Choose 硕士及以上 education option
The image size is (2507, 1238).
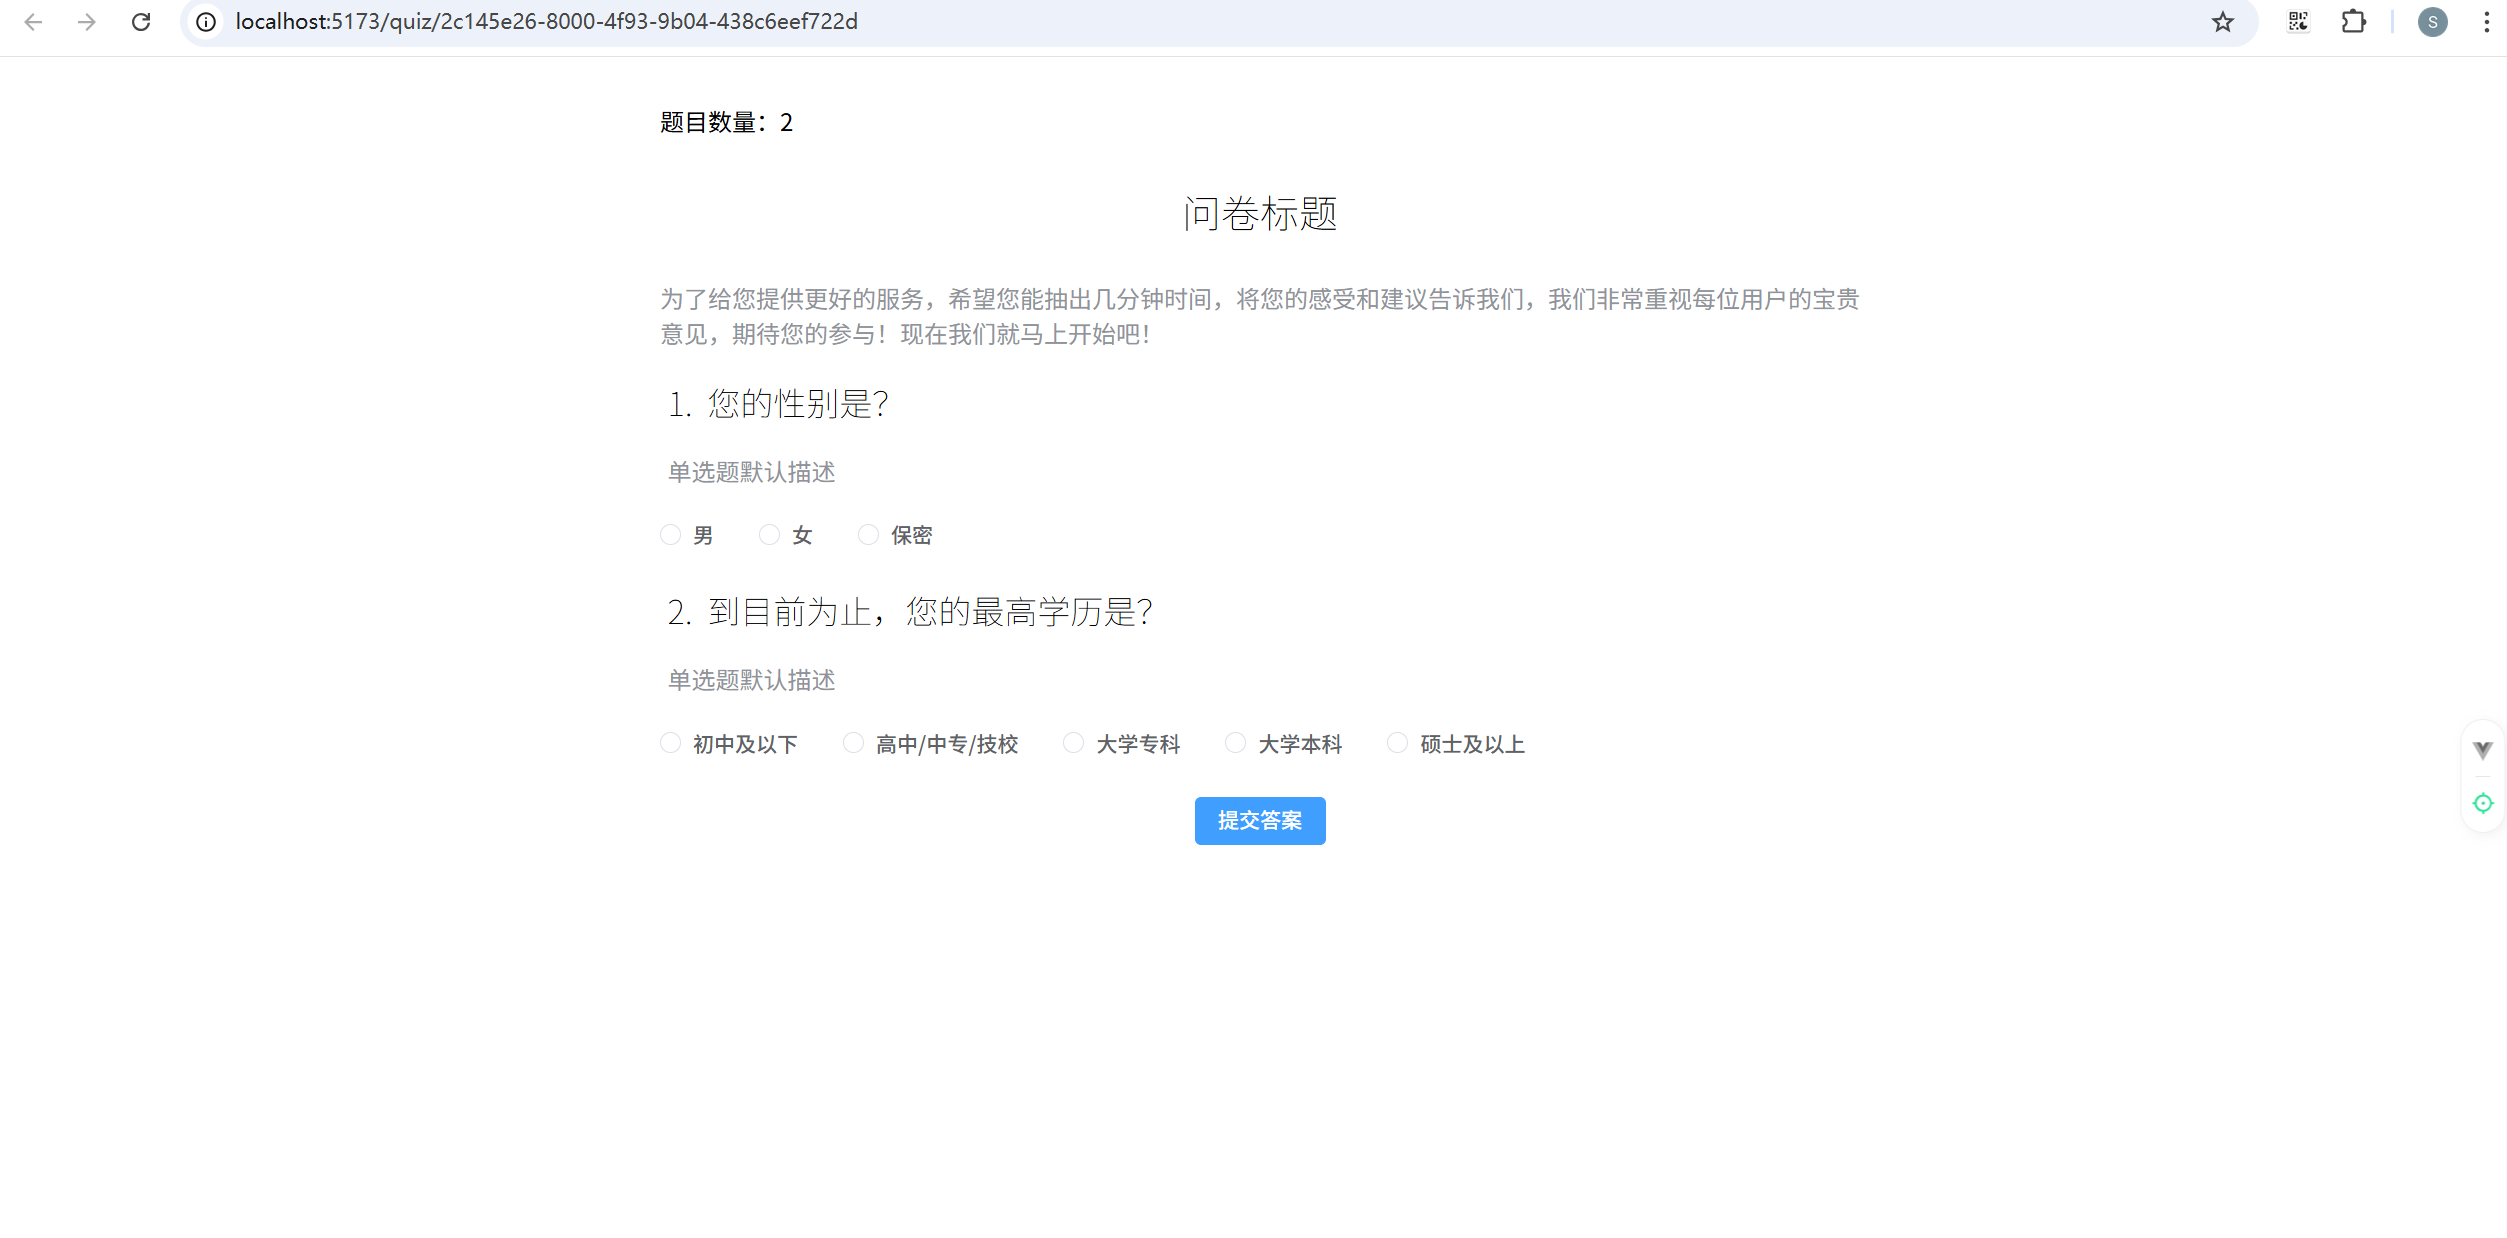point(1398,743)
